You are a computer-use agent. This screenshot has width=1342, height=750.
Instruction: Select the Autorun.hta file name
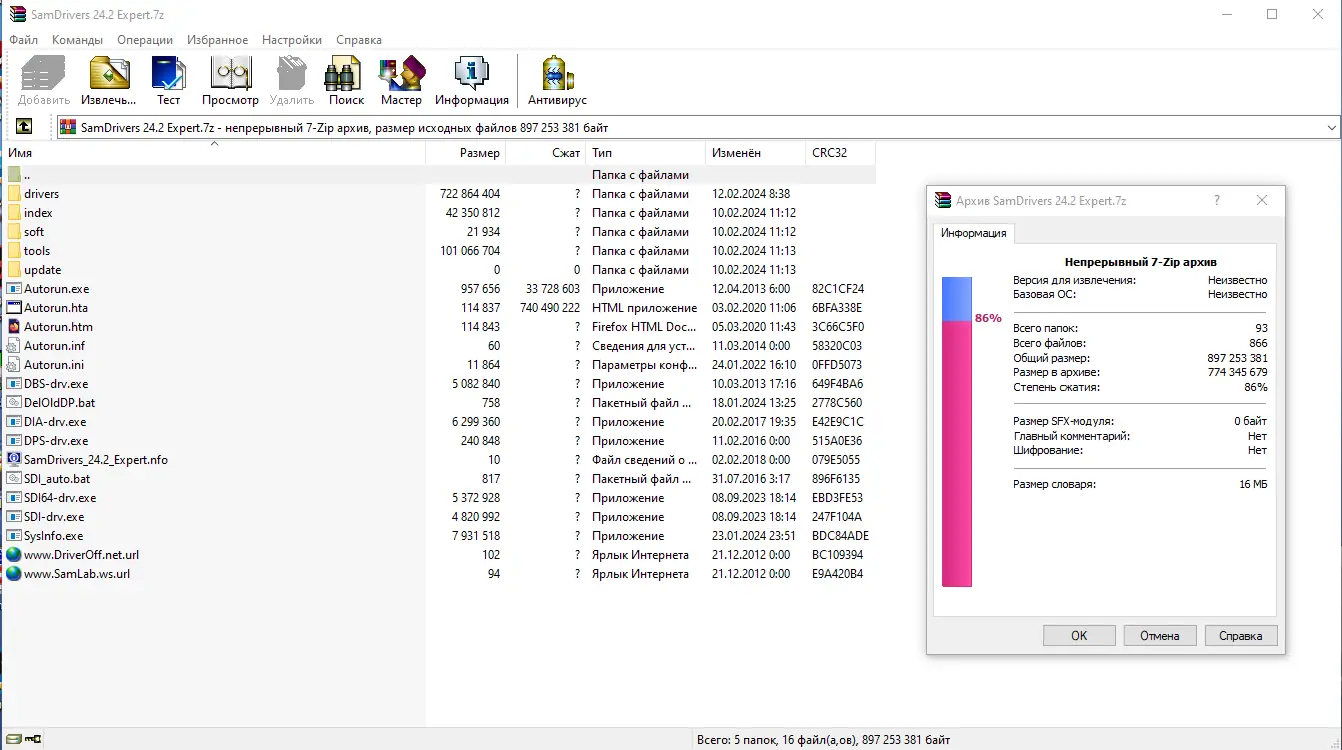point(56,308)
